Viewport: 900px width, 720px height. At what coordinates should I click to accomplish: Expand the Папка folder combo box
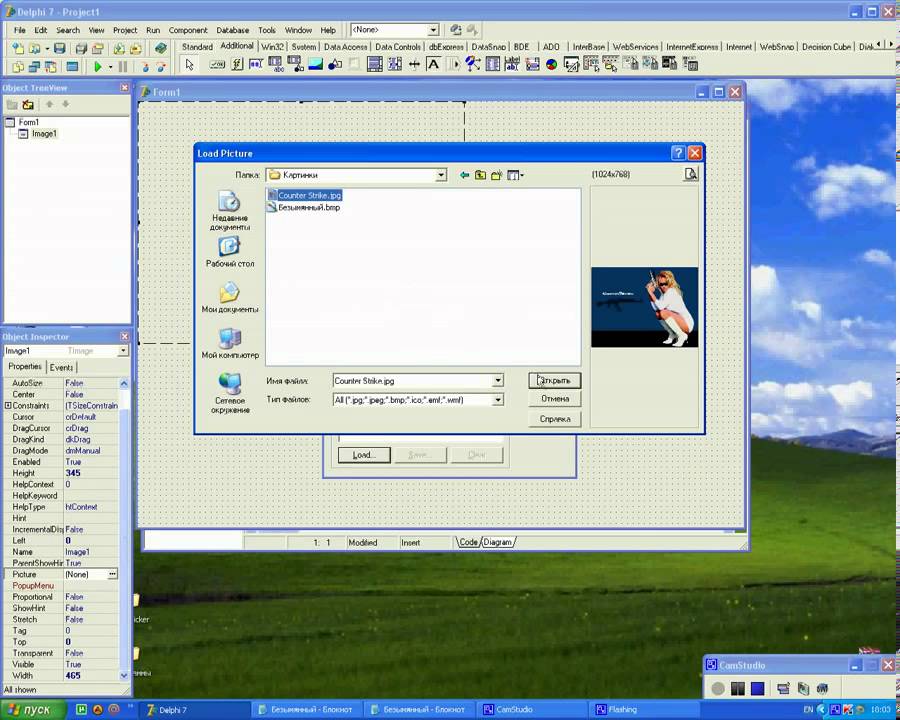tap(441, 175)
